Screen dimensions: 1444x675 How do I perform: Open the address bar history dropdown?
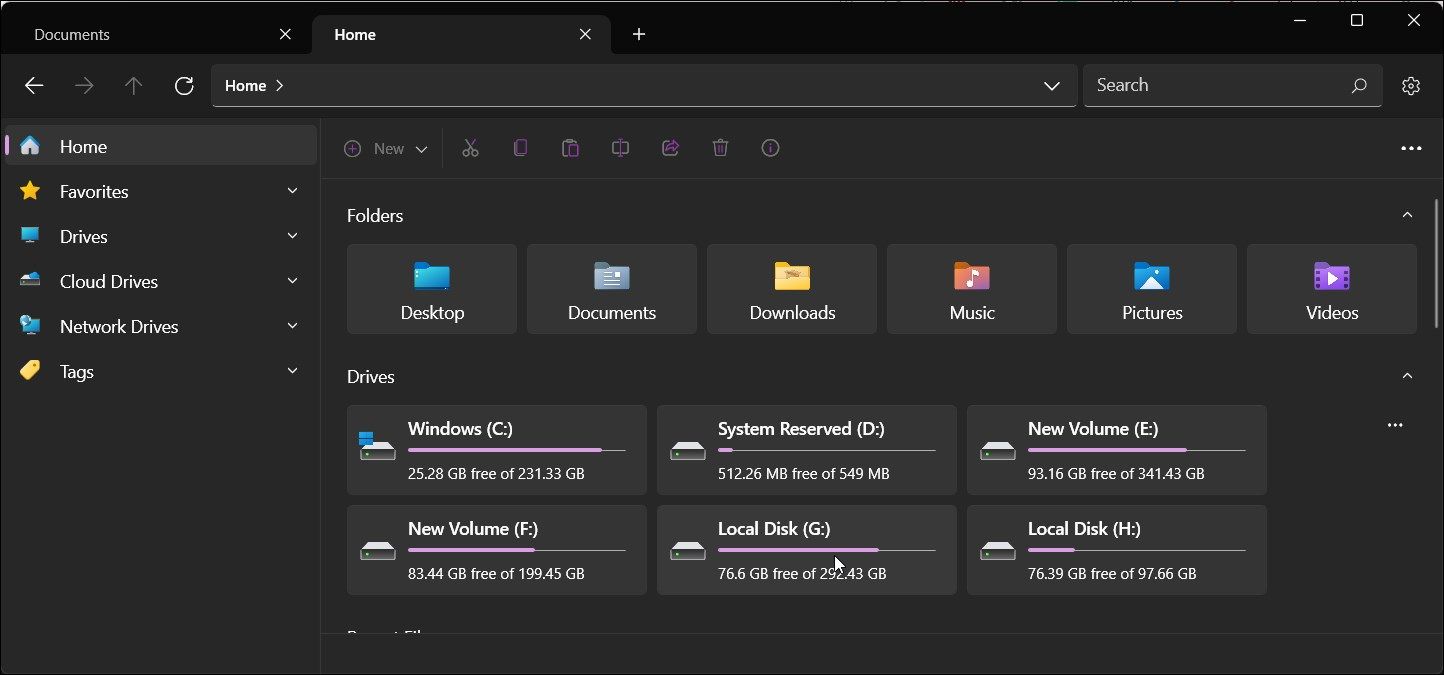[1051, 86]
